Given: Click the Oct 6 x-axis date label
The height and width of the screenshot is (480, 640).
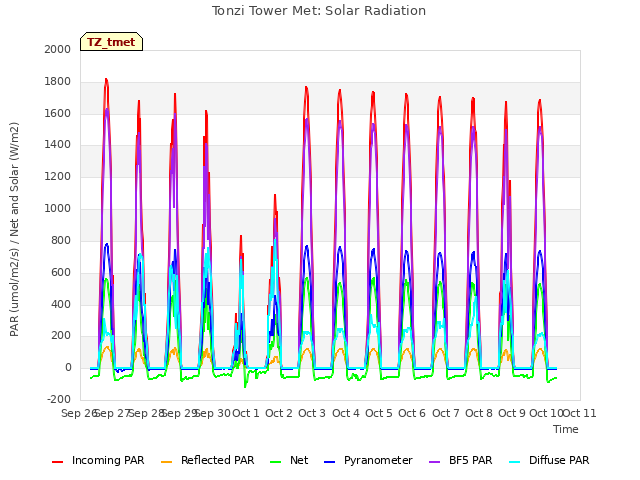Looking at the screenshot, I should (412, 413).
